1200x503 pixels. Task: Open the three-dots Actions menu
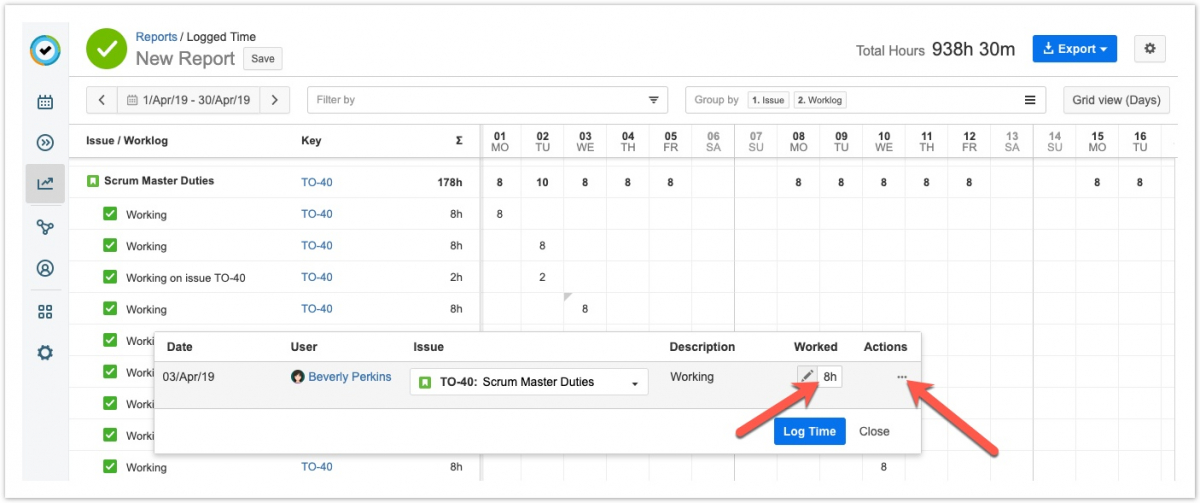(902, 377)
